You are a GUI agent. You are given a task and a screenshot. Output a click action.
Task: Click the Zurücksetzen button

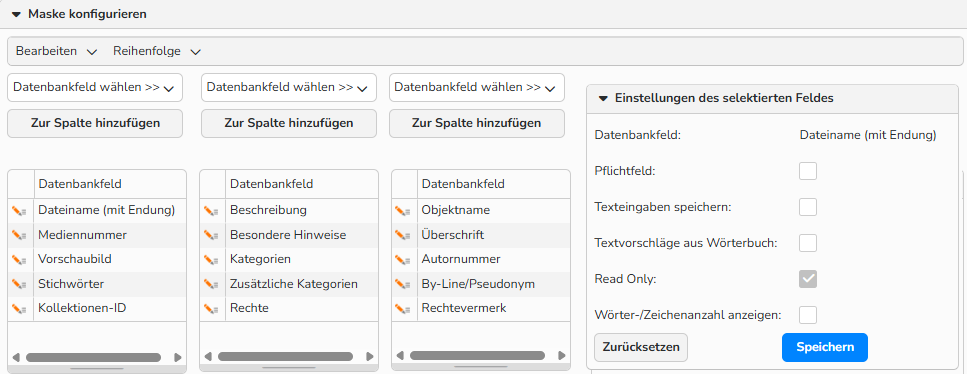point(641,347)
